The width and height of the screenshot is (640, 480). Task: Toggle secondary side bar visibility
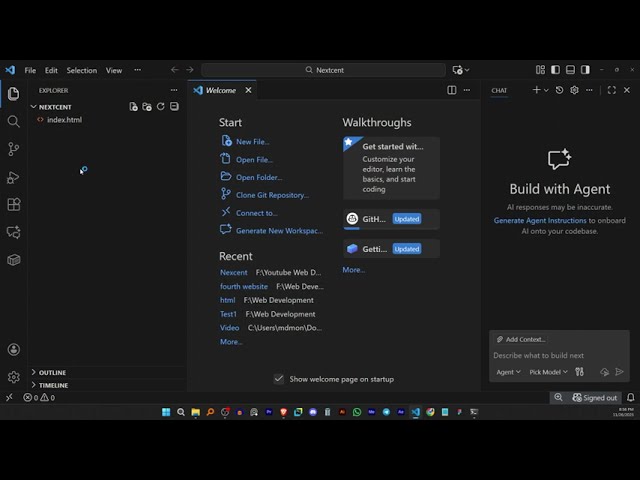585,70
